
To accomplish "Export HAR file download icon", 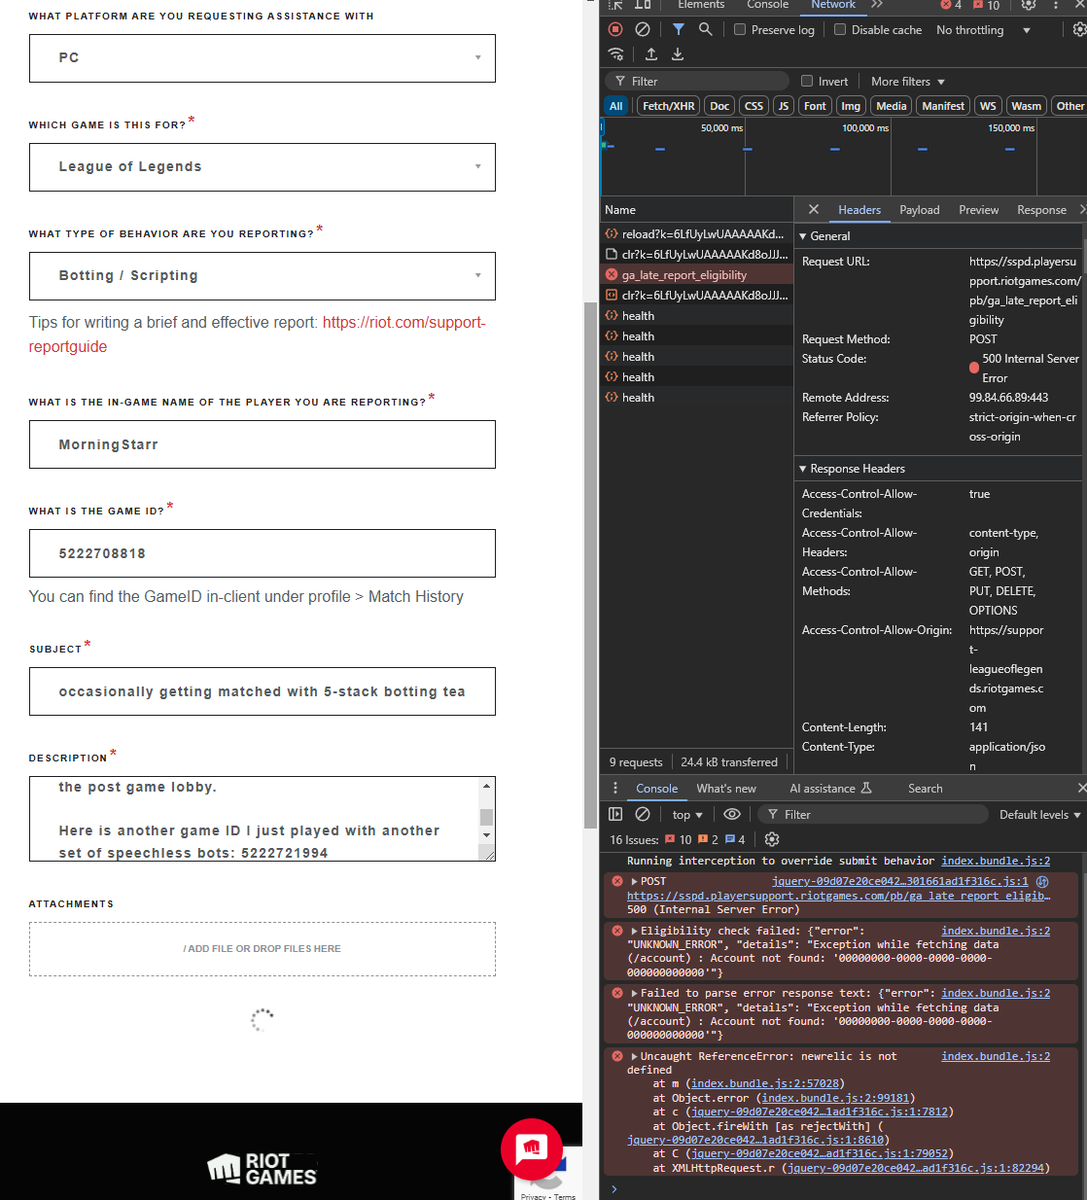I will pyautogui.click(x=678, y=54).
